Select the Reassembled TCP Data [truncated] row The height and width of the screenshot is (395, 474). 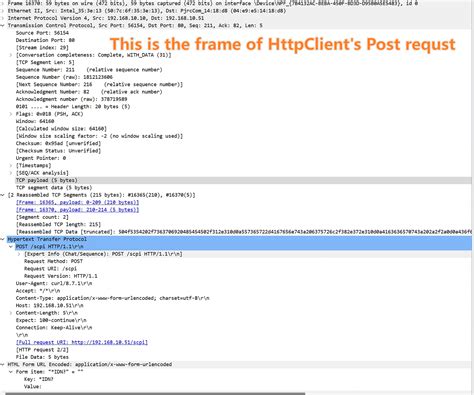[244, 232]
